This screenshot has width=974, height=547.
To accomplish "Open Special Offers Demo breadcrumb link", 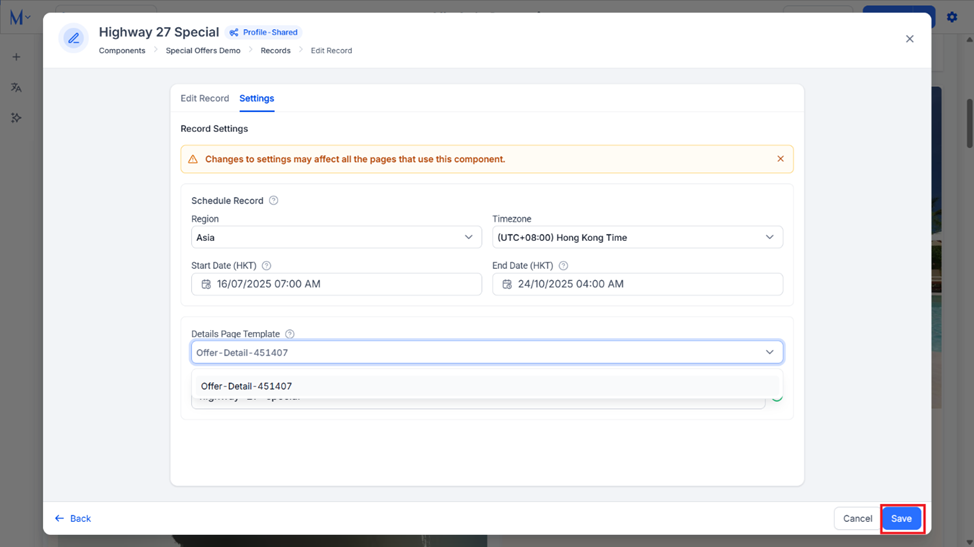I will pos(203,51).
